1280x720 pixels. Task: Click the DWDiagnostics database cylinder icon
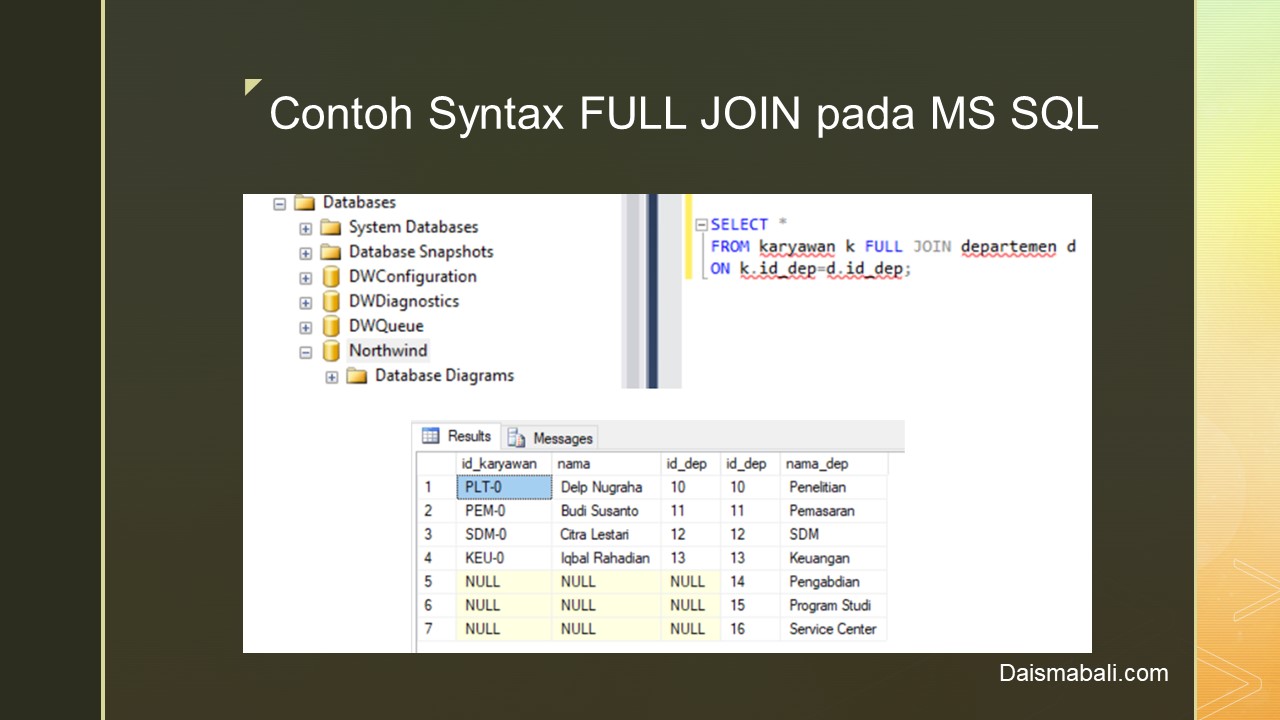[331, 302]
